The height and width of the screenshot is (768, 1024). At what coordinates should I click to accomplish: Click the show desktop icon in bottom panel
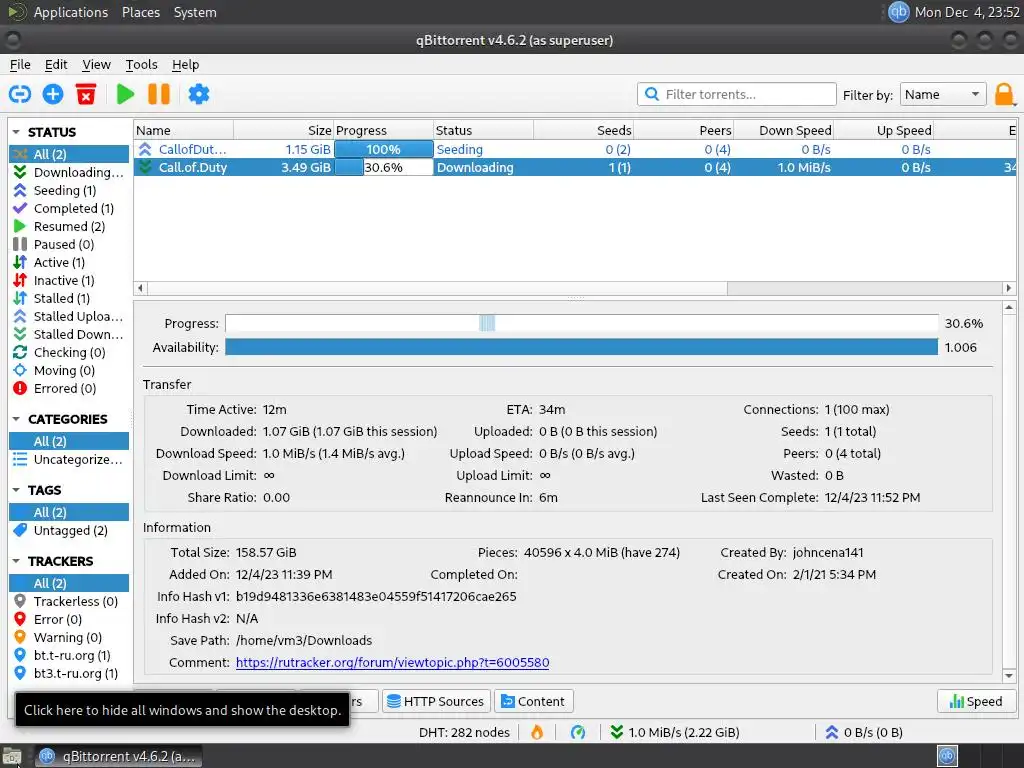tap(12, 757)
